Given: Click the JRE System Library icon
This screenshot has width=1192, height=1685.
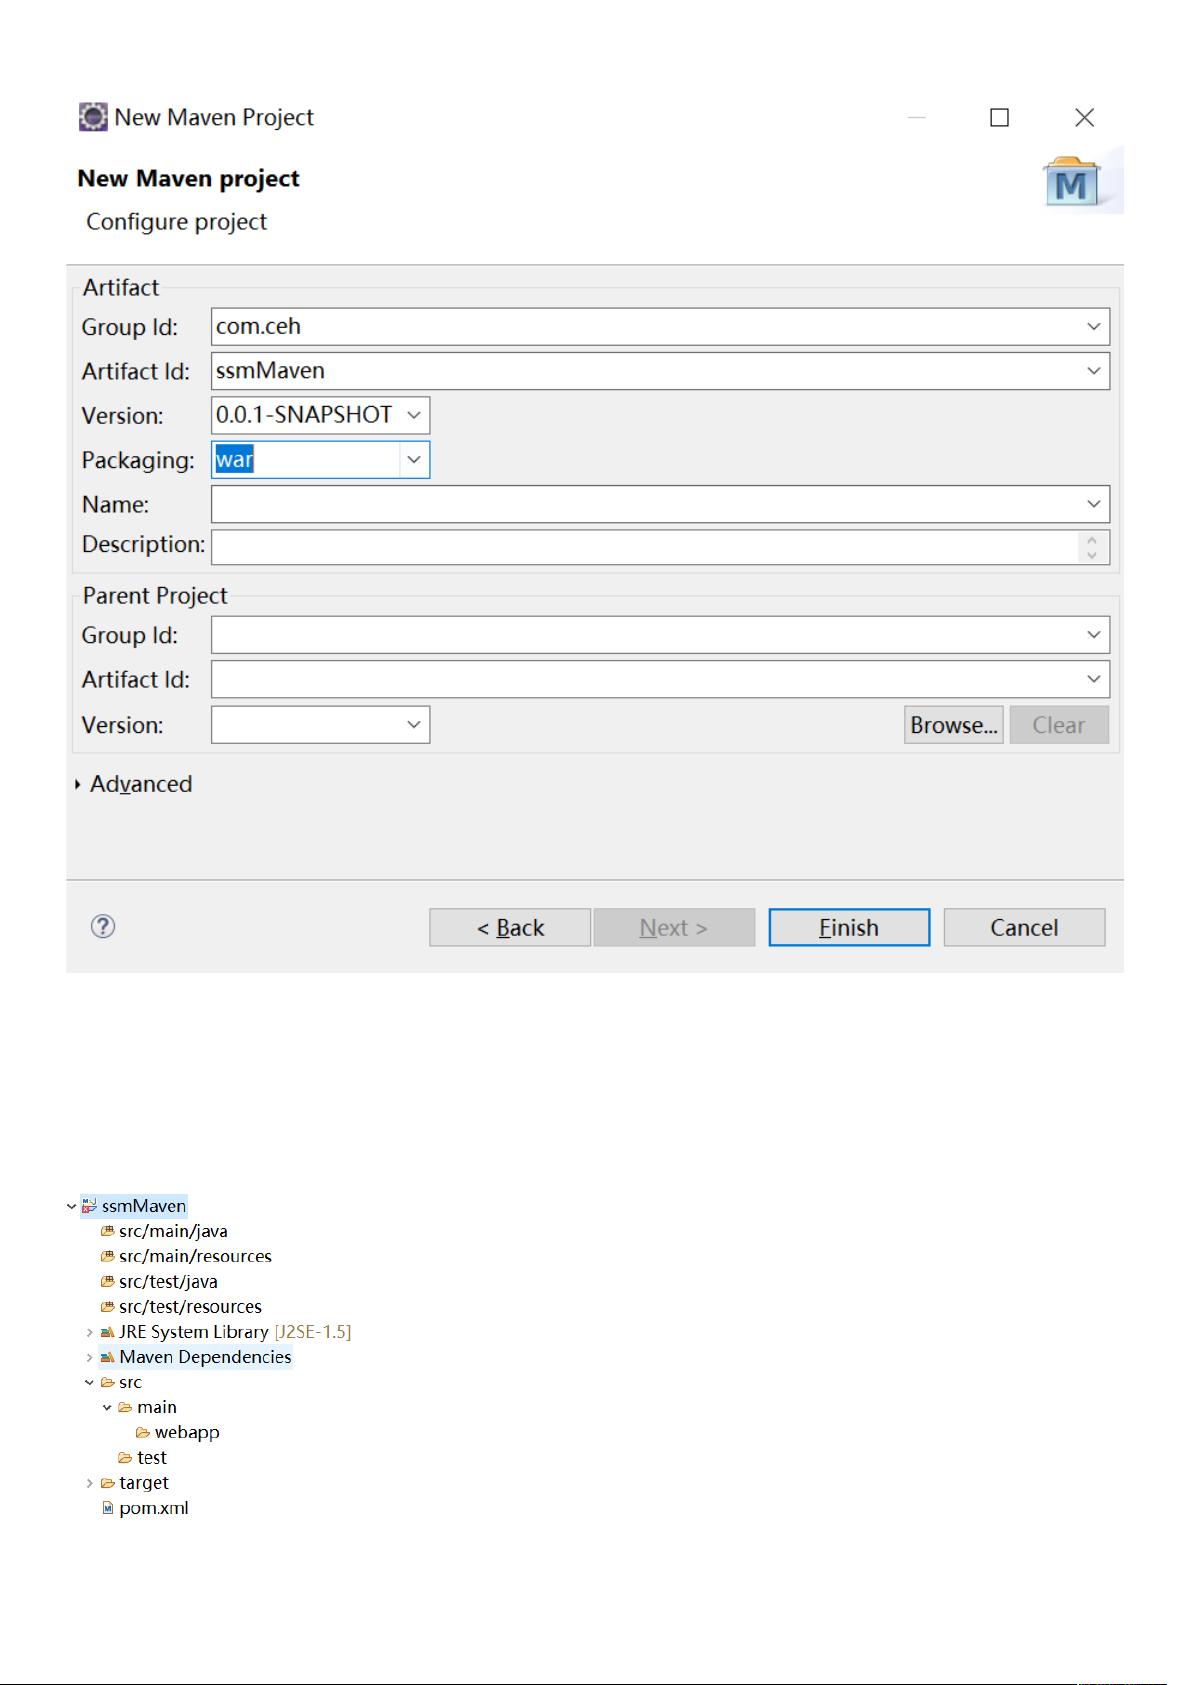Looking at the screenshot, I should [x=107, y=1332].
